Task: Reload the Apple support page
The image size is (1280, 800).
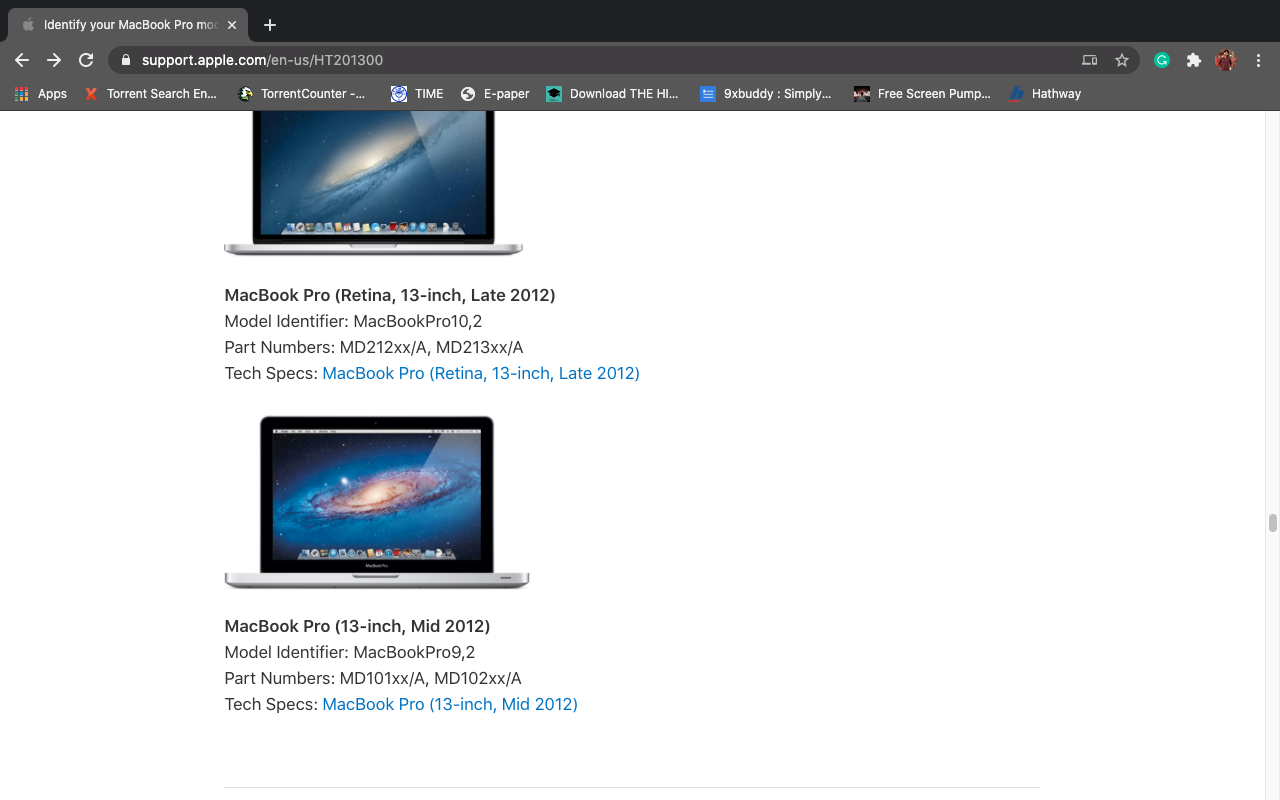Action: click(86, 60)
